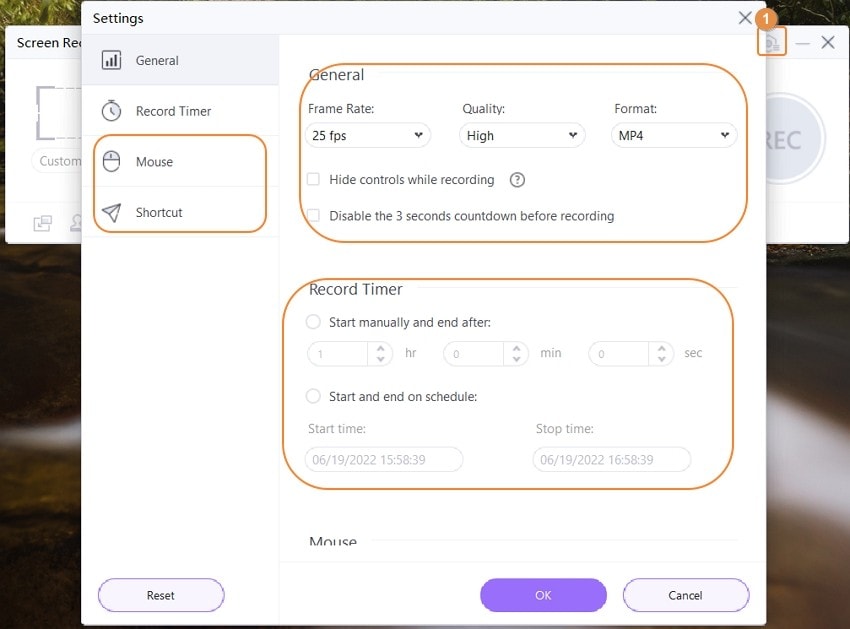Click the Start time date field
850x629 pixels.
tap(384, 460)
